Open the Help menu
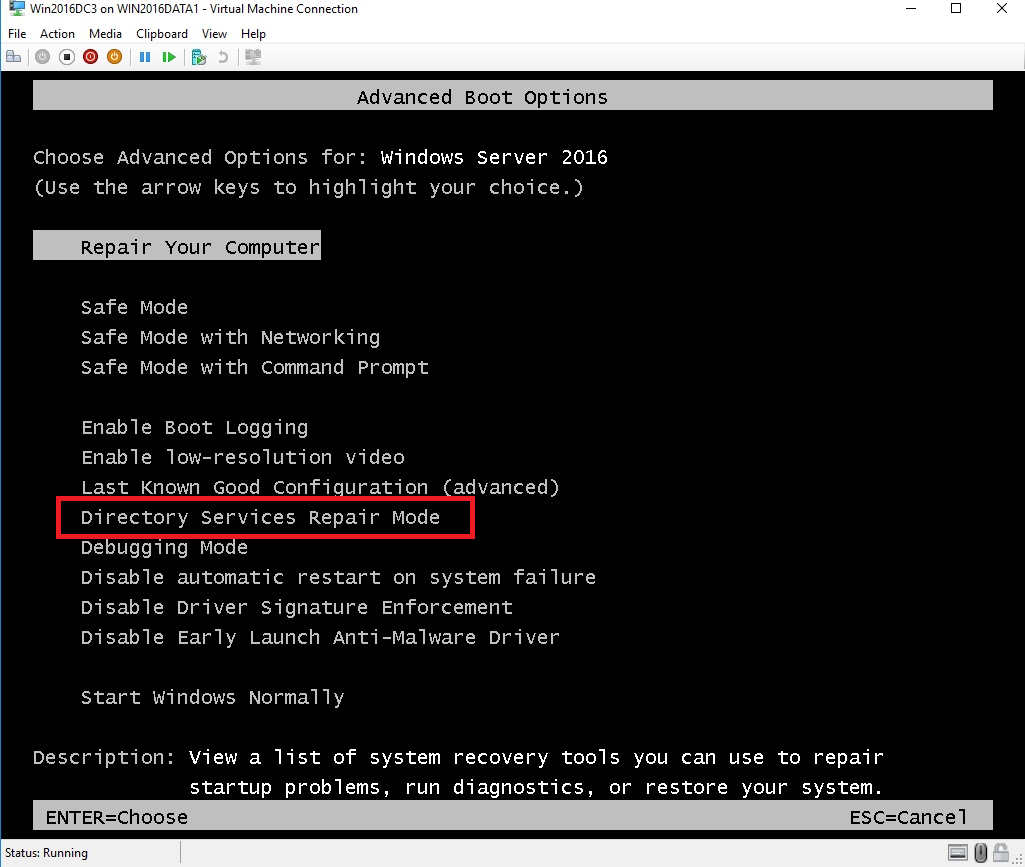Viewport: 1025px width, 867px height. pos(253,33)
